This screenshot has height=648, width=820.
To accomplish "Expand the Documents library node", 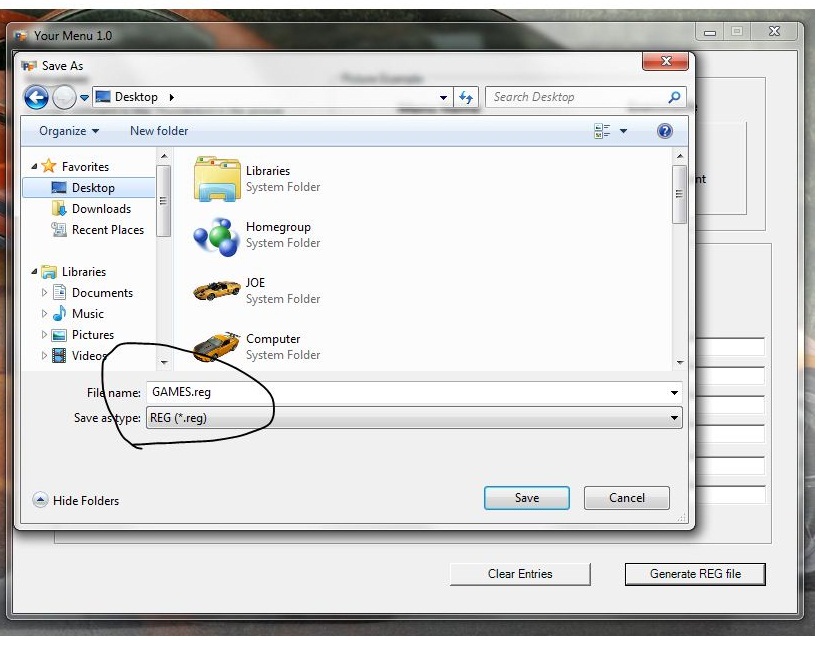I will coord(44,292).
